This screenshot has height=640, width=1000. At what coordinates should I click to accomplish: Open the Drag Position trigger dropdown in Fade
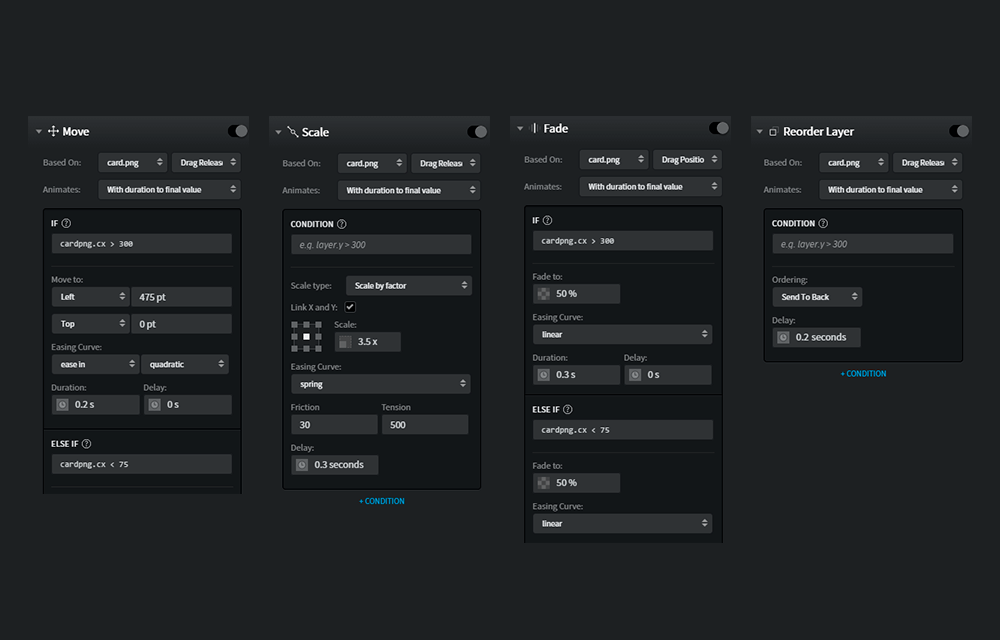688,159
